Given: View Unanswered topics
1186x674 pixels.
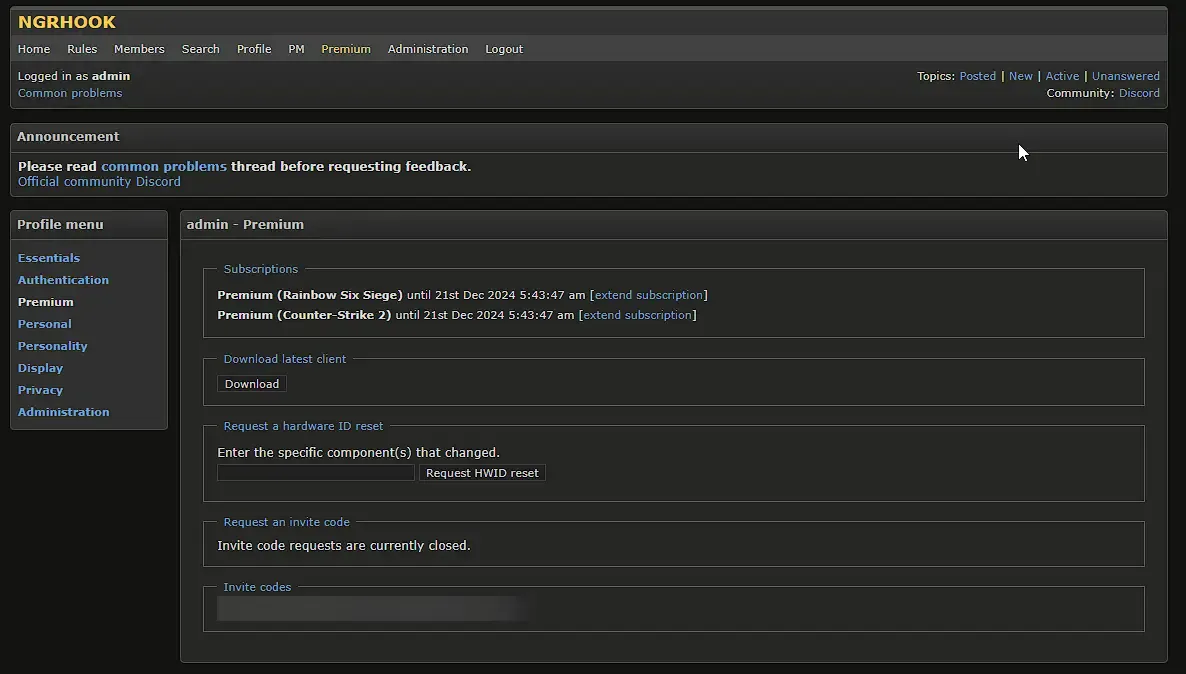Looking at the screenshot, I should pyautogui.click(x=1125, y=76).
